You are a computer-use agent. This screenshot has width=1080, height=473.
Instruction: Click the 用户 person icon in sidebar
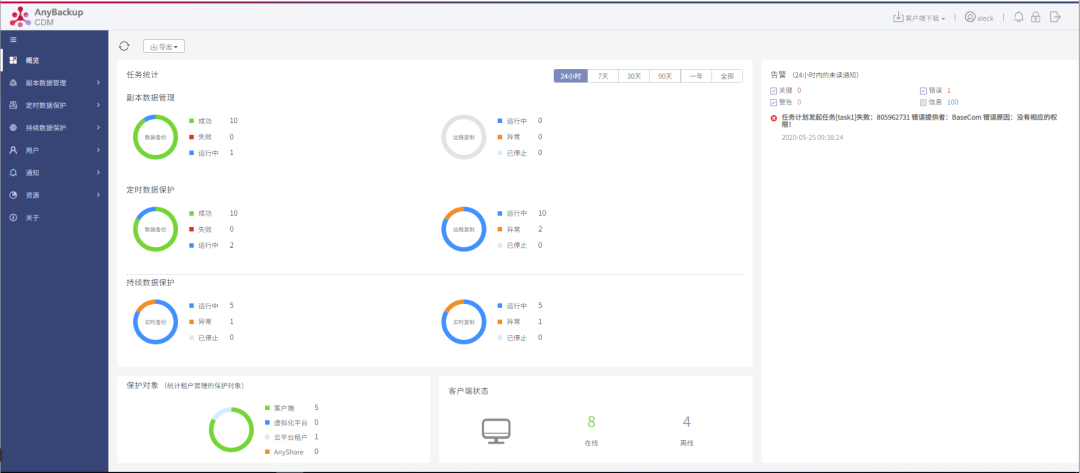(13, 150)
